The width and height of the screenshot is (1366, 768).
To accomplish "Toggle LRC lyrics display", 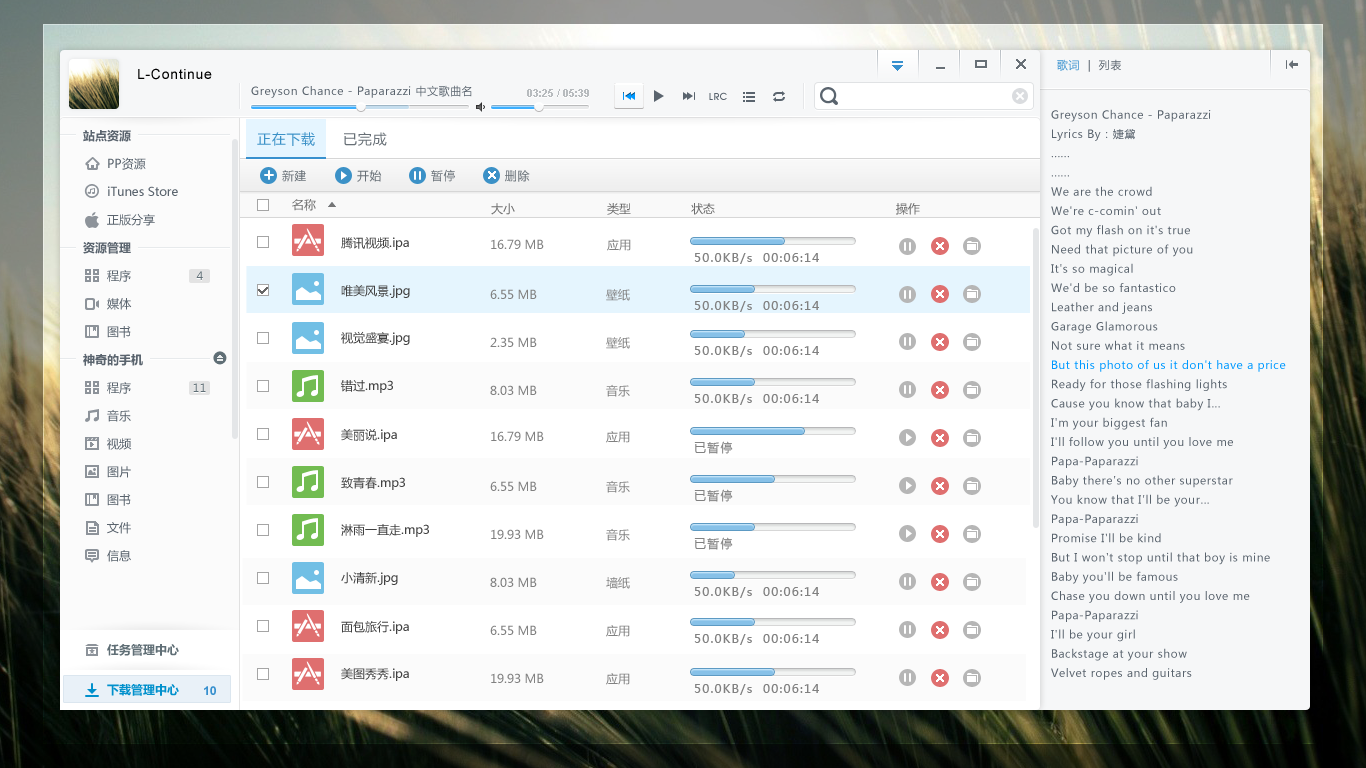I will [718, 97].
